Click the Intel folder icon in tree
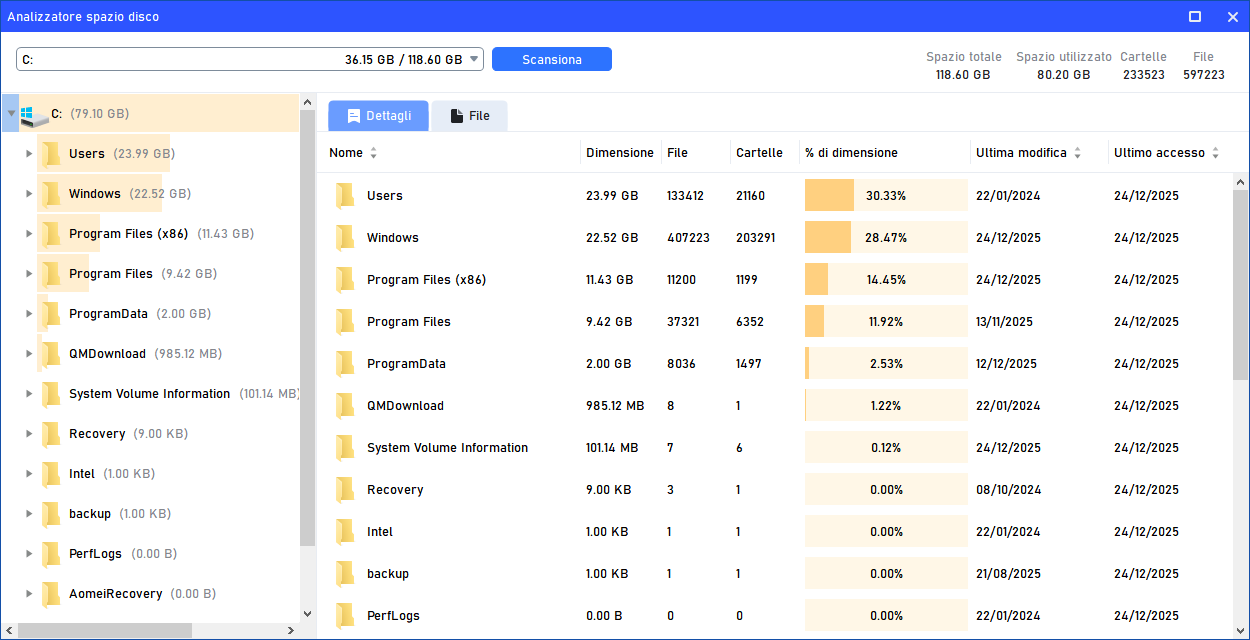This screenshot has height=640, width=1250. [51, 474]
